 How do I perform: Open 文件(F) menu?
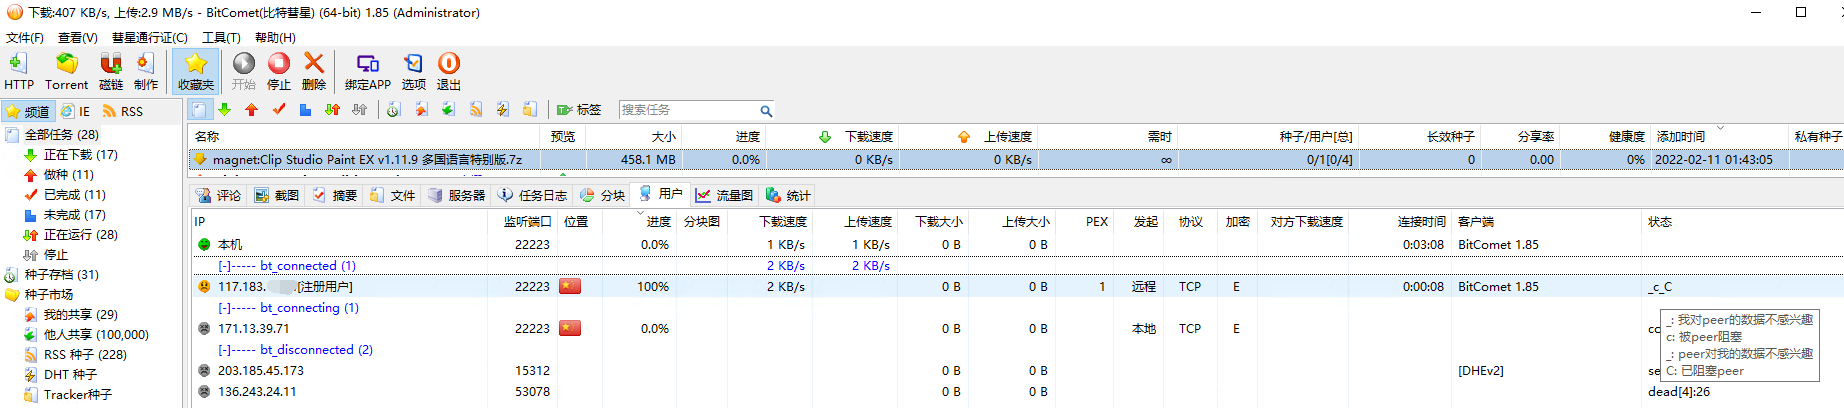click(25, 37)
